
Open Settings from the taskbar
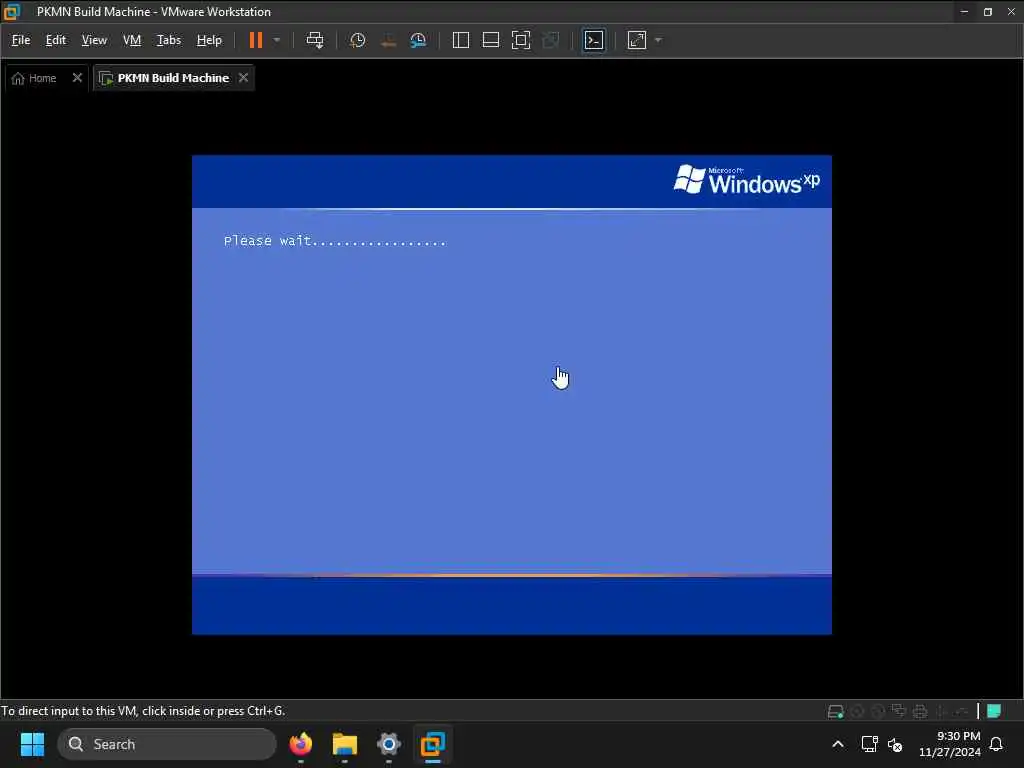(389, 744)
